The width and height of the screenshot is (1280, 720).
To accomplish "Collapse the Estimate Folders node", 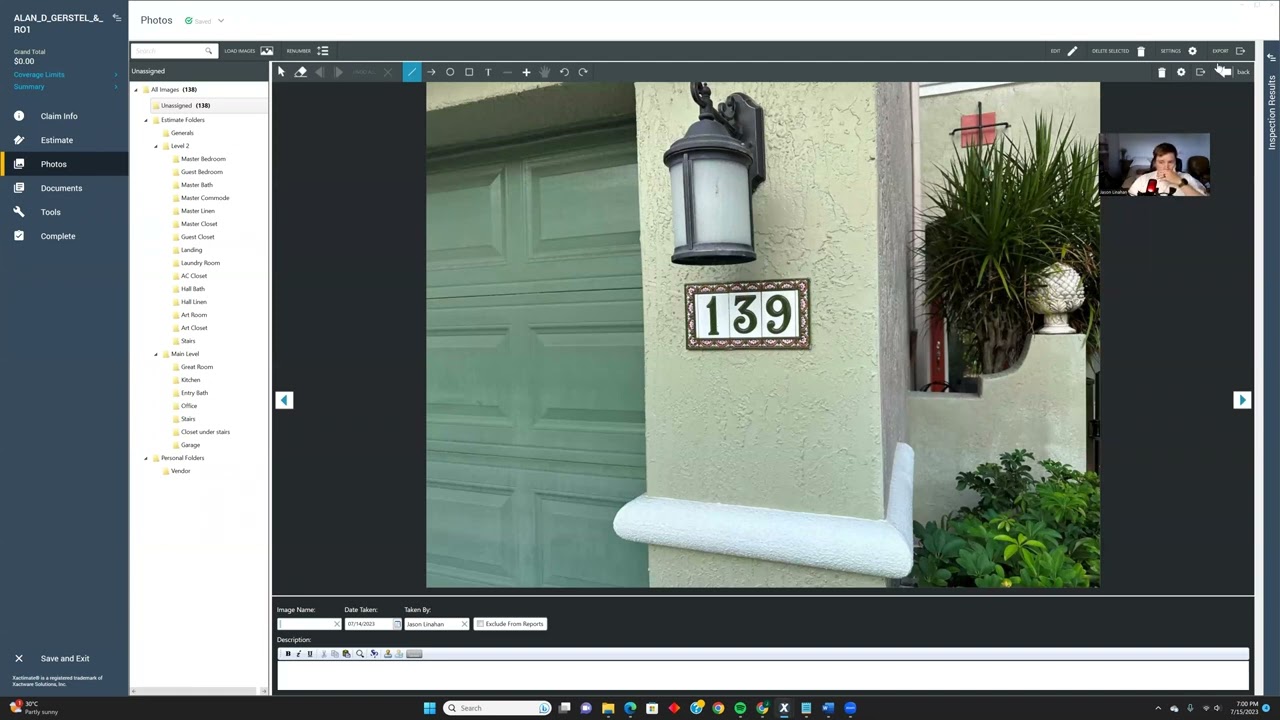I will [146, 120].
